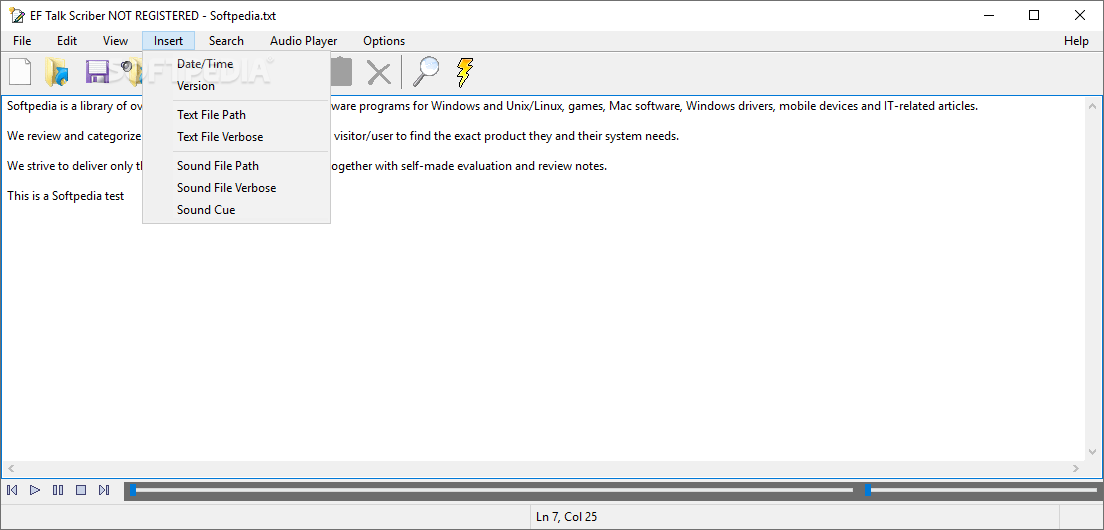This screenshot has height=530, width=1104.
Task: Insert Sound File Path
Action: tap(237, 166)
